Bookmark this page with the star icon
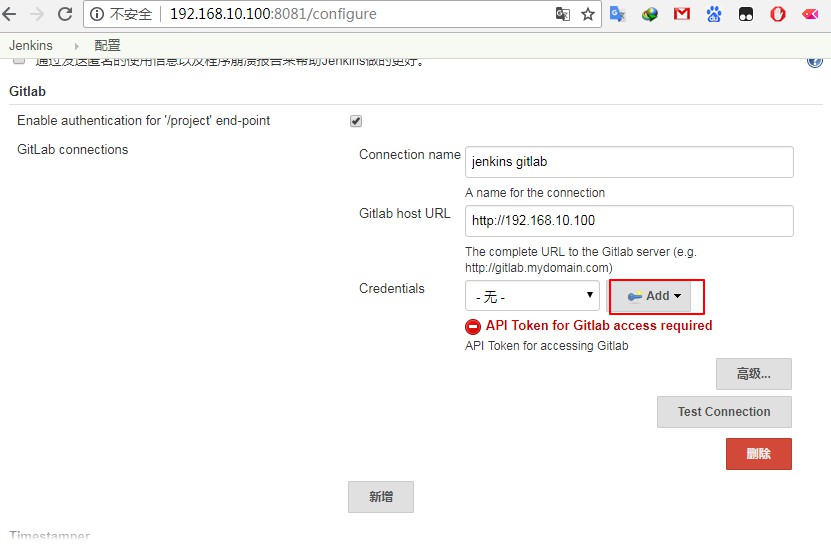This screenshot has height=544, width=831. tap(588, 15)
